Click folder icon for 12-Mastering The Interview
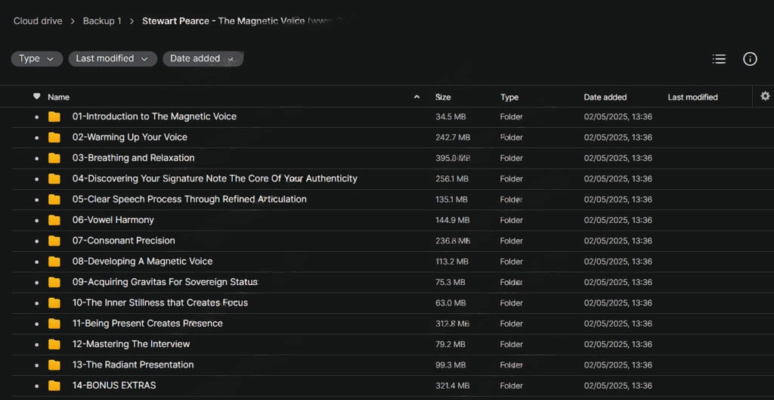The image size is (774, 400). [54, 344]
